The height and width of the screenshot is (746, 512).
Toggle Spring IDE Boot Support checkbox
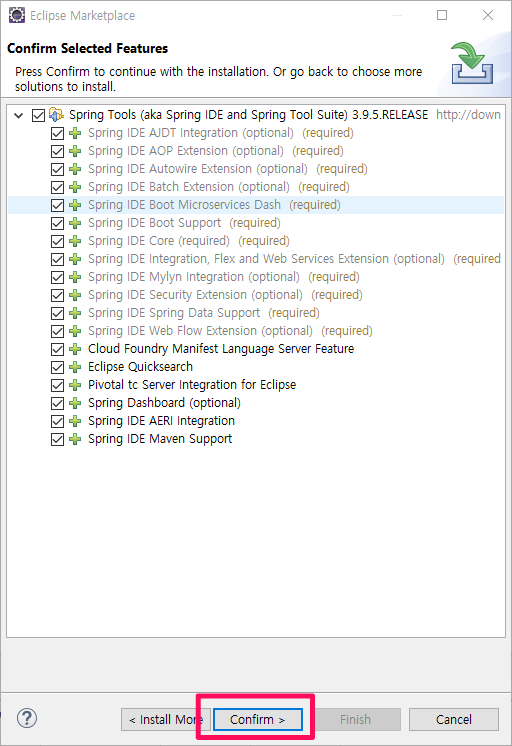[57, 223]
